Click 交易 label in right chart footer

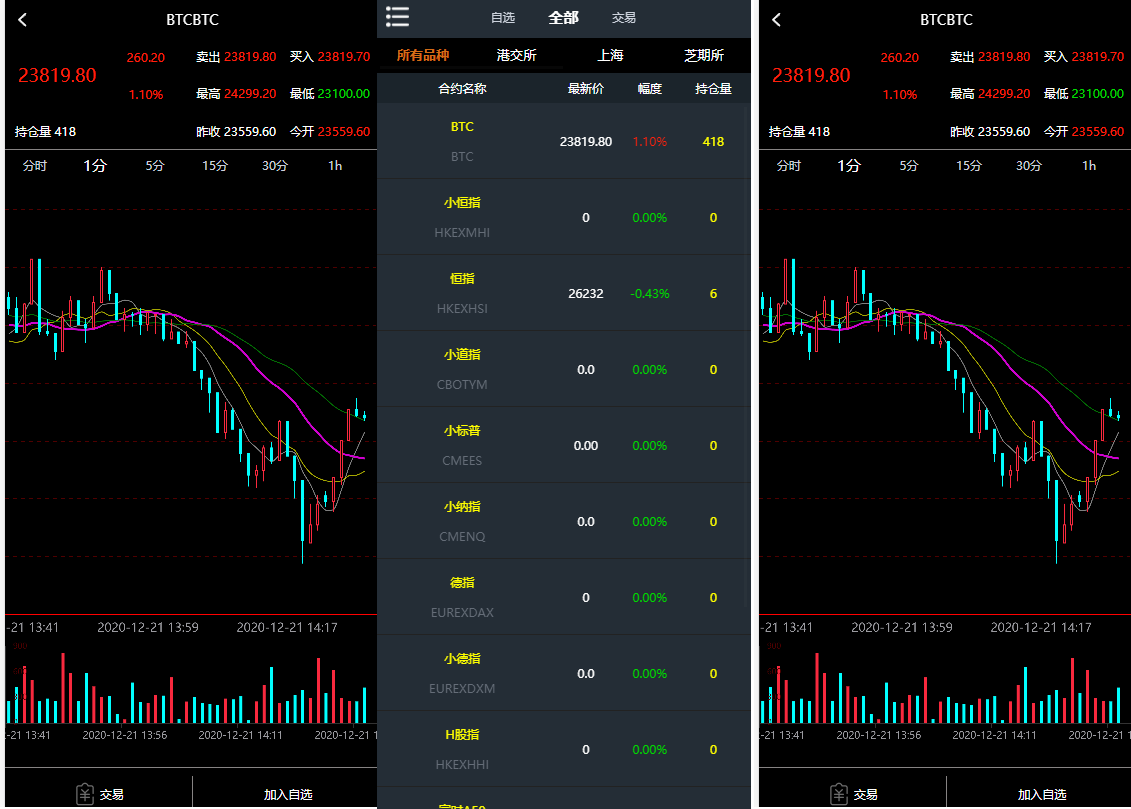(x=866, y=795)
